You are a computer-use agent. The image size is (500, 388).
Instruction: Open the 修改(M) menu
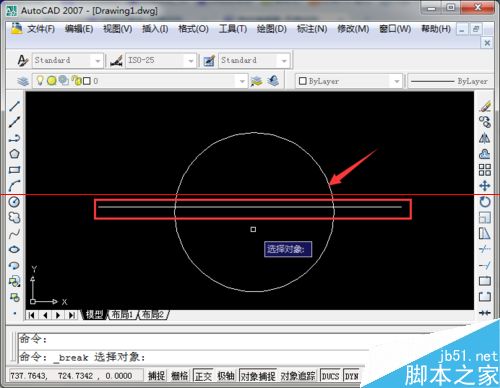(353, 29)
